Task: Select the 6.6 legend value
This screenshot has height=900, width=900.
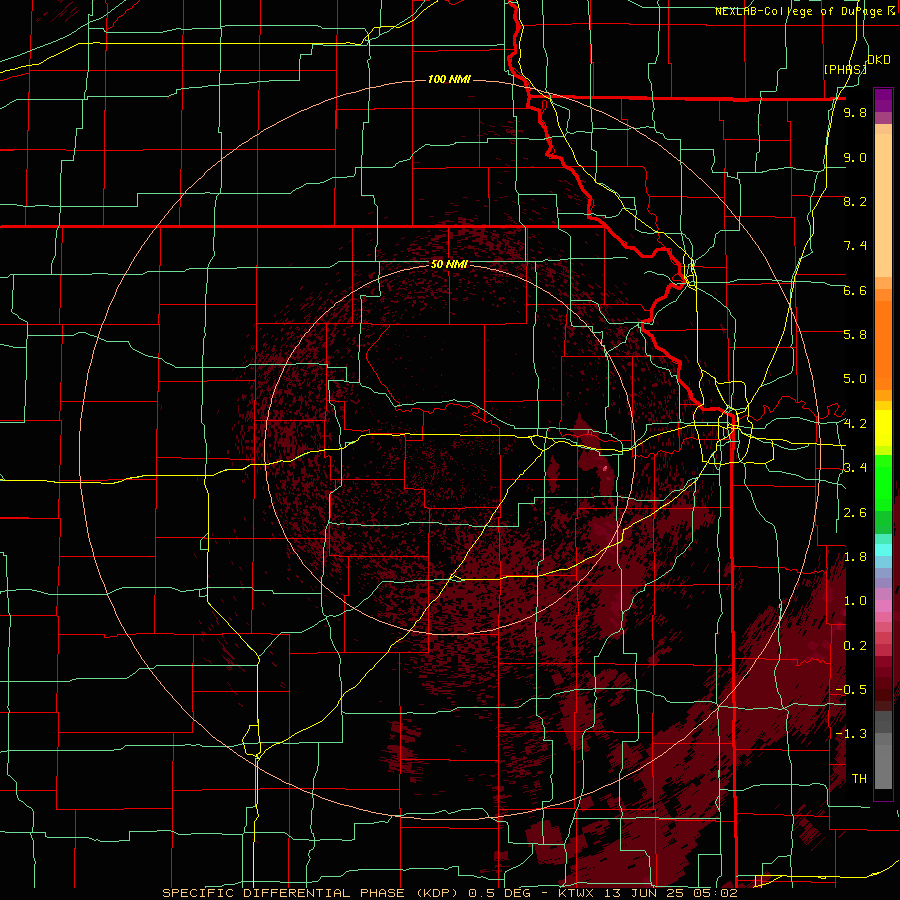Action: coord(855,290)
